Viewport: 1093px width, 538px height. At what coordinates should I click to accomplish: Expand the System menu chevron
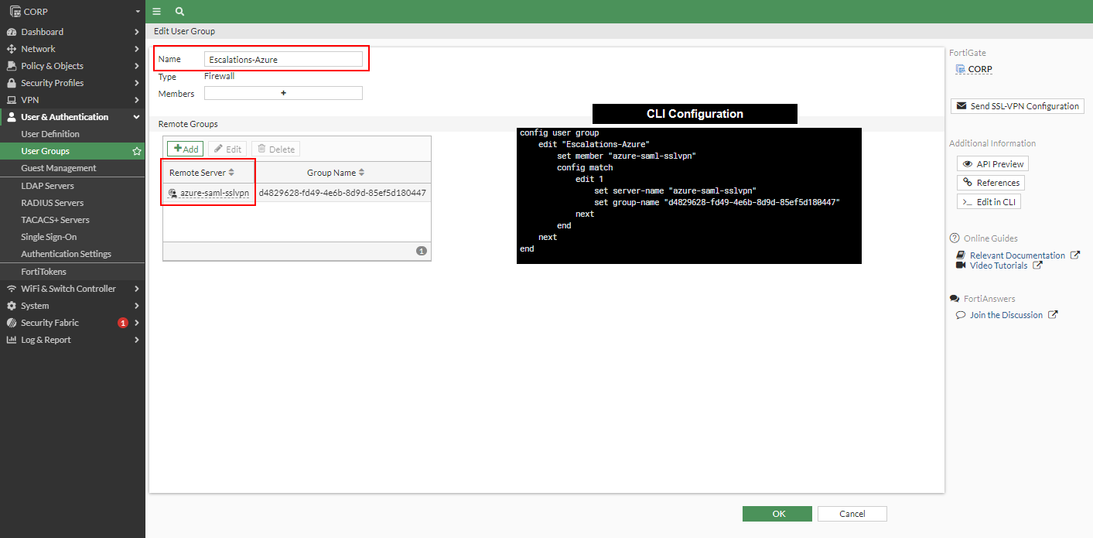pos(137,306)
